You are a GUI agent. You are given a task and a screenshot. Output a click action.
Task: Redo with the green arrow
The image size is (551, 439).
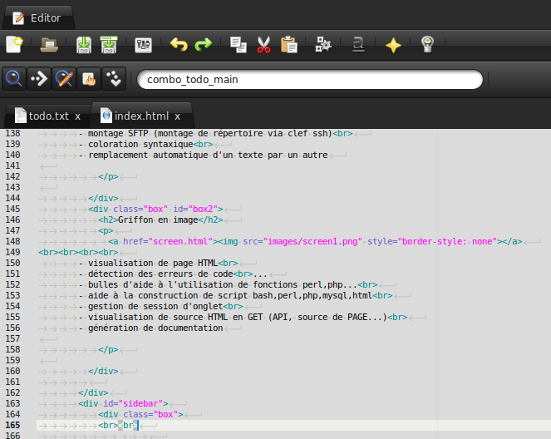coord(203,45)
